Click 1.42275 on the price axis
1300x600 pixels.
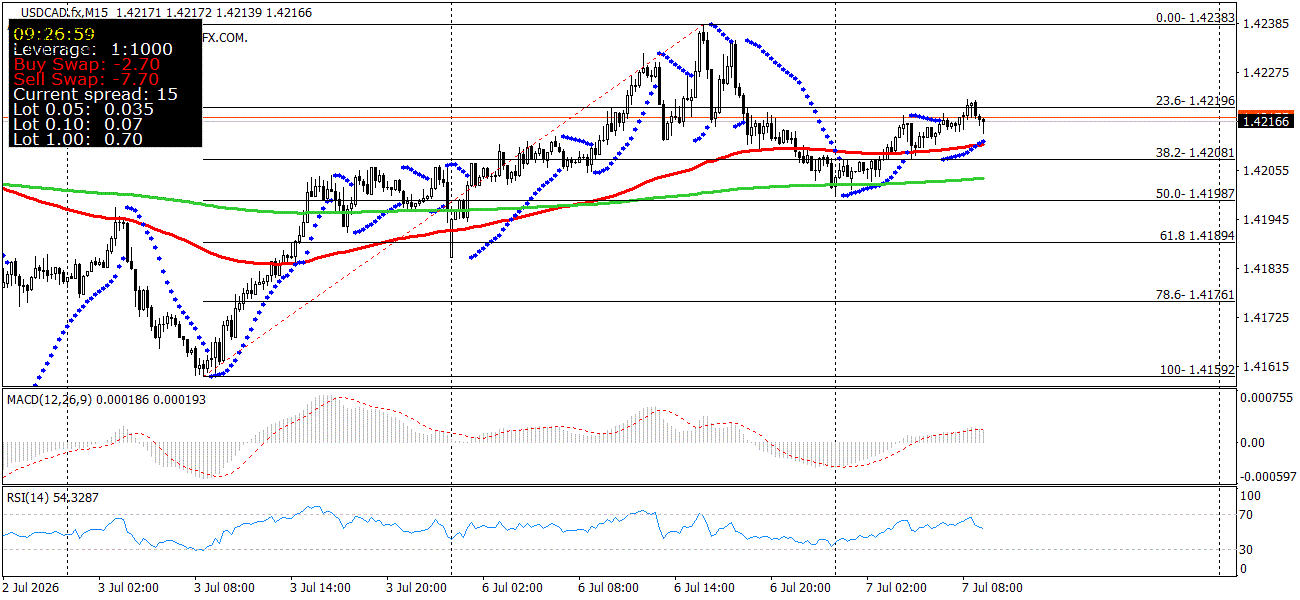tap(1266, 73)
